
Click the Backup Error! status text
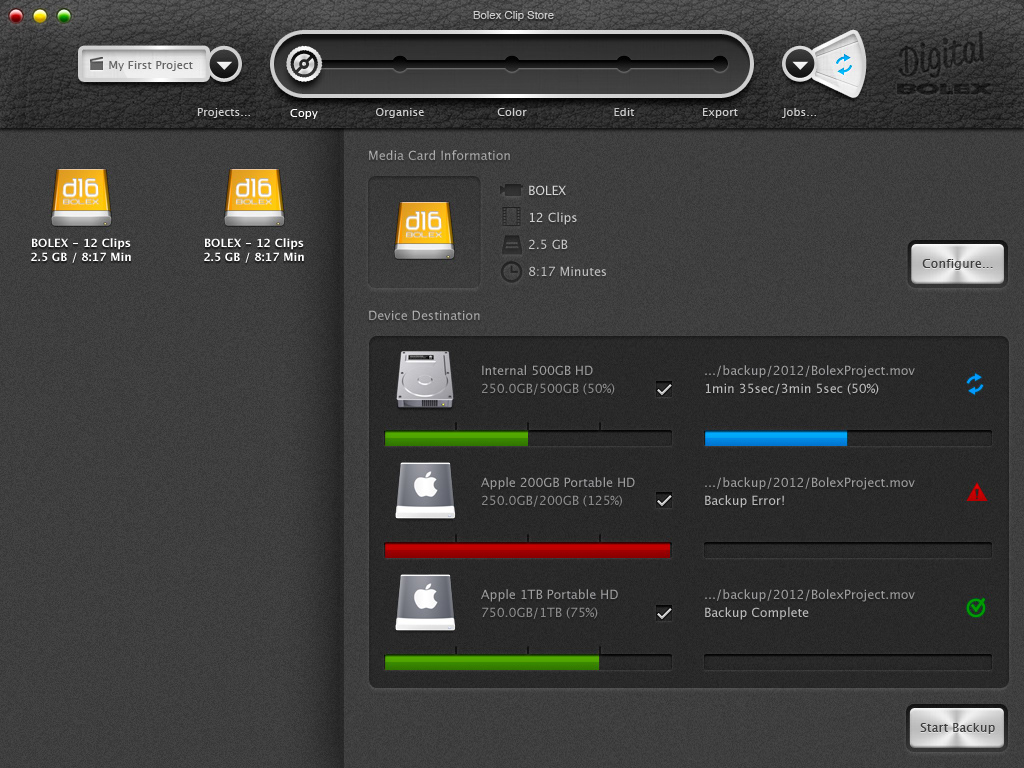(744, 501)
